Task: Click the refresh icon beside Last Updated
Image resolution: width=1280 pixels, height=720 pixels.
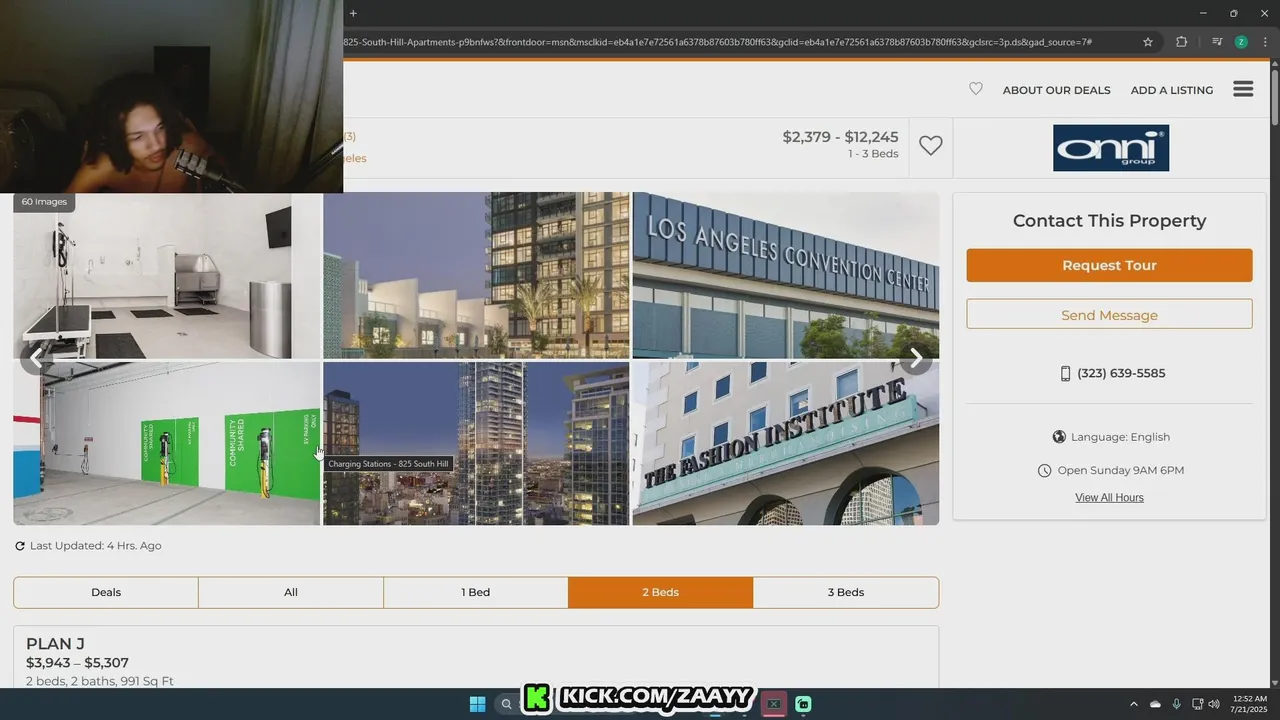Action: coord(20,546)
